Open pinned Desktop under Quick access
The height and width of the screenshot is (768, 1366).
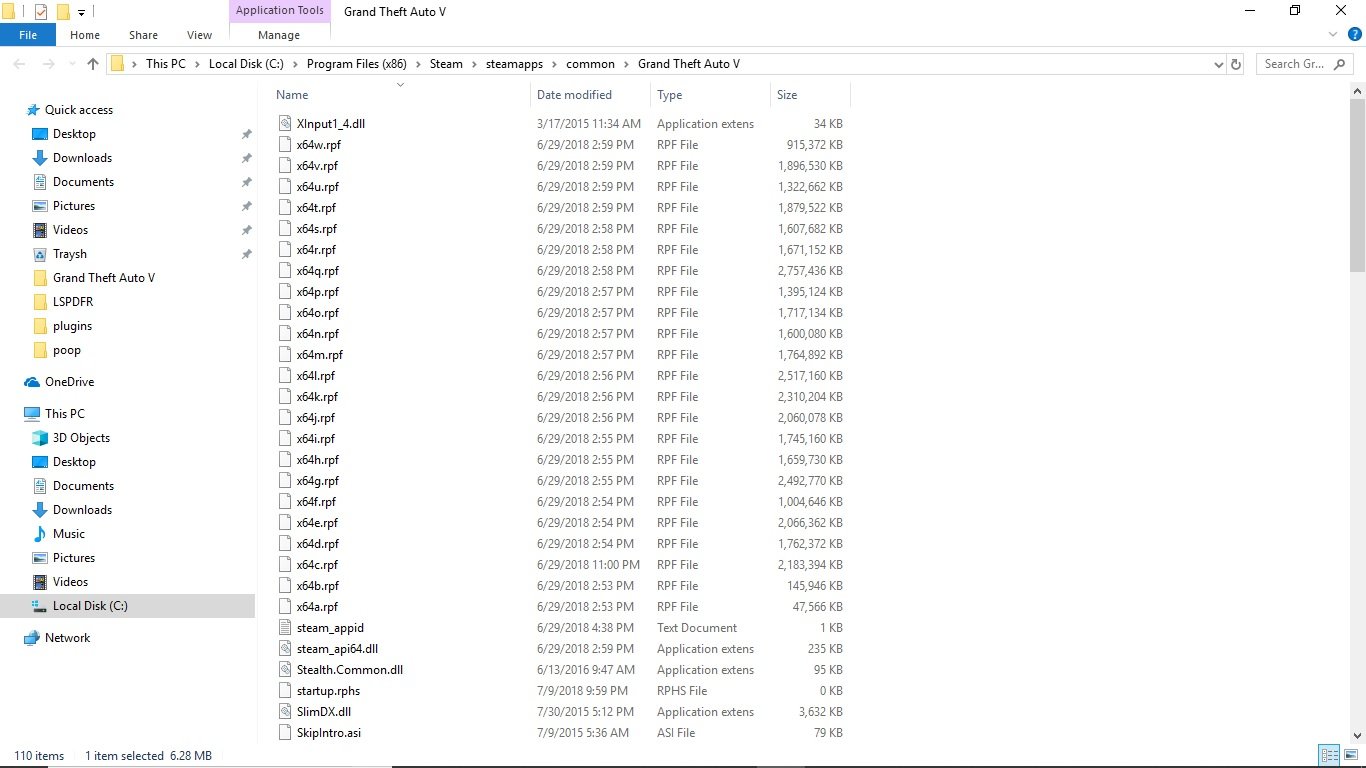click(74, 134)
